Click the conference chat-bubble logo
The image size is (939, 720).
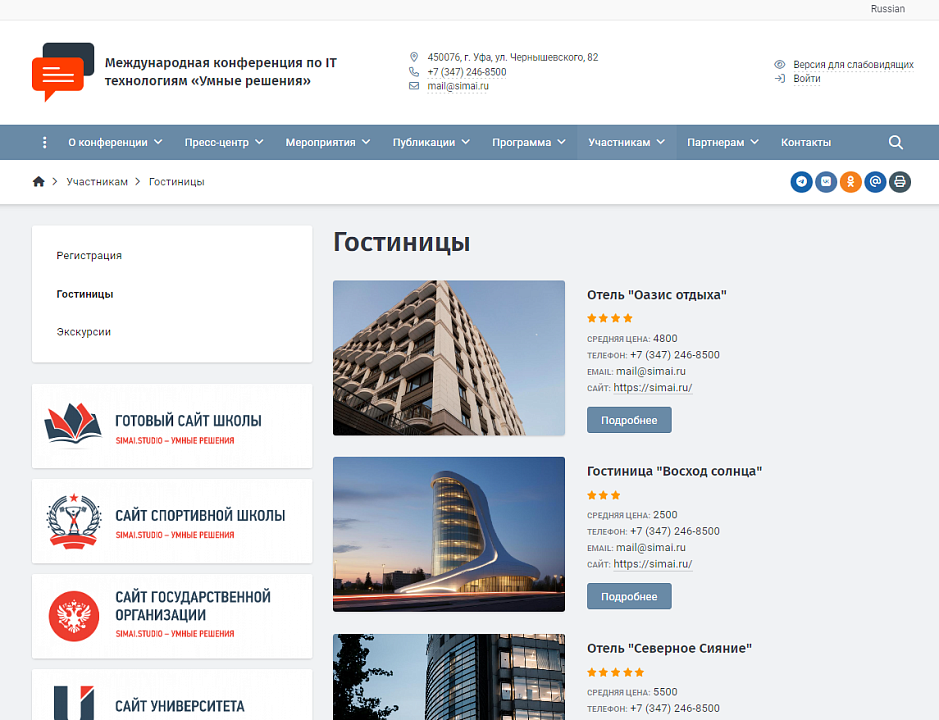(63, 72)
